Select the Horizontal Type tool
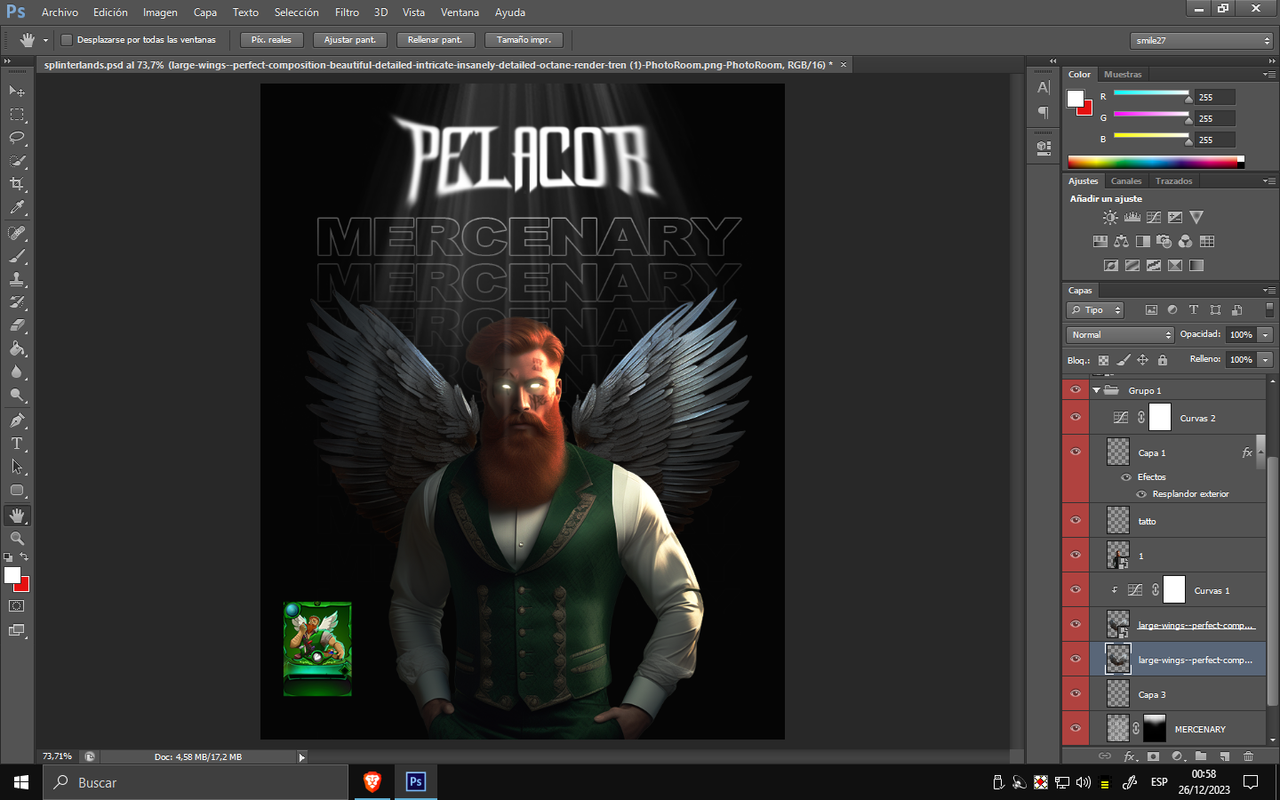The width and height of the screenshot is (1280, 800). click(17, 443)
